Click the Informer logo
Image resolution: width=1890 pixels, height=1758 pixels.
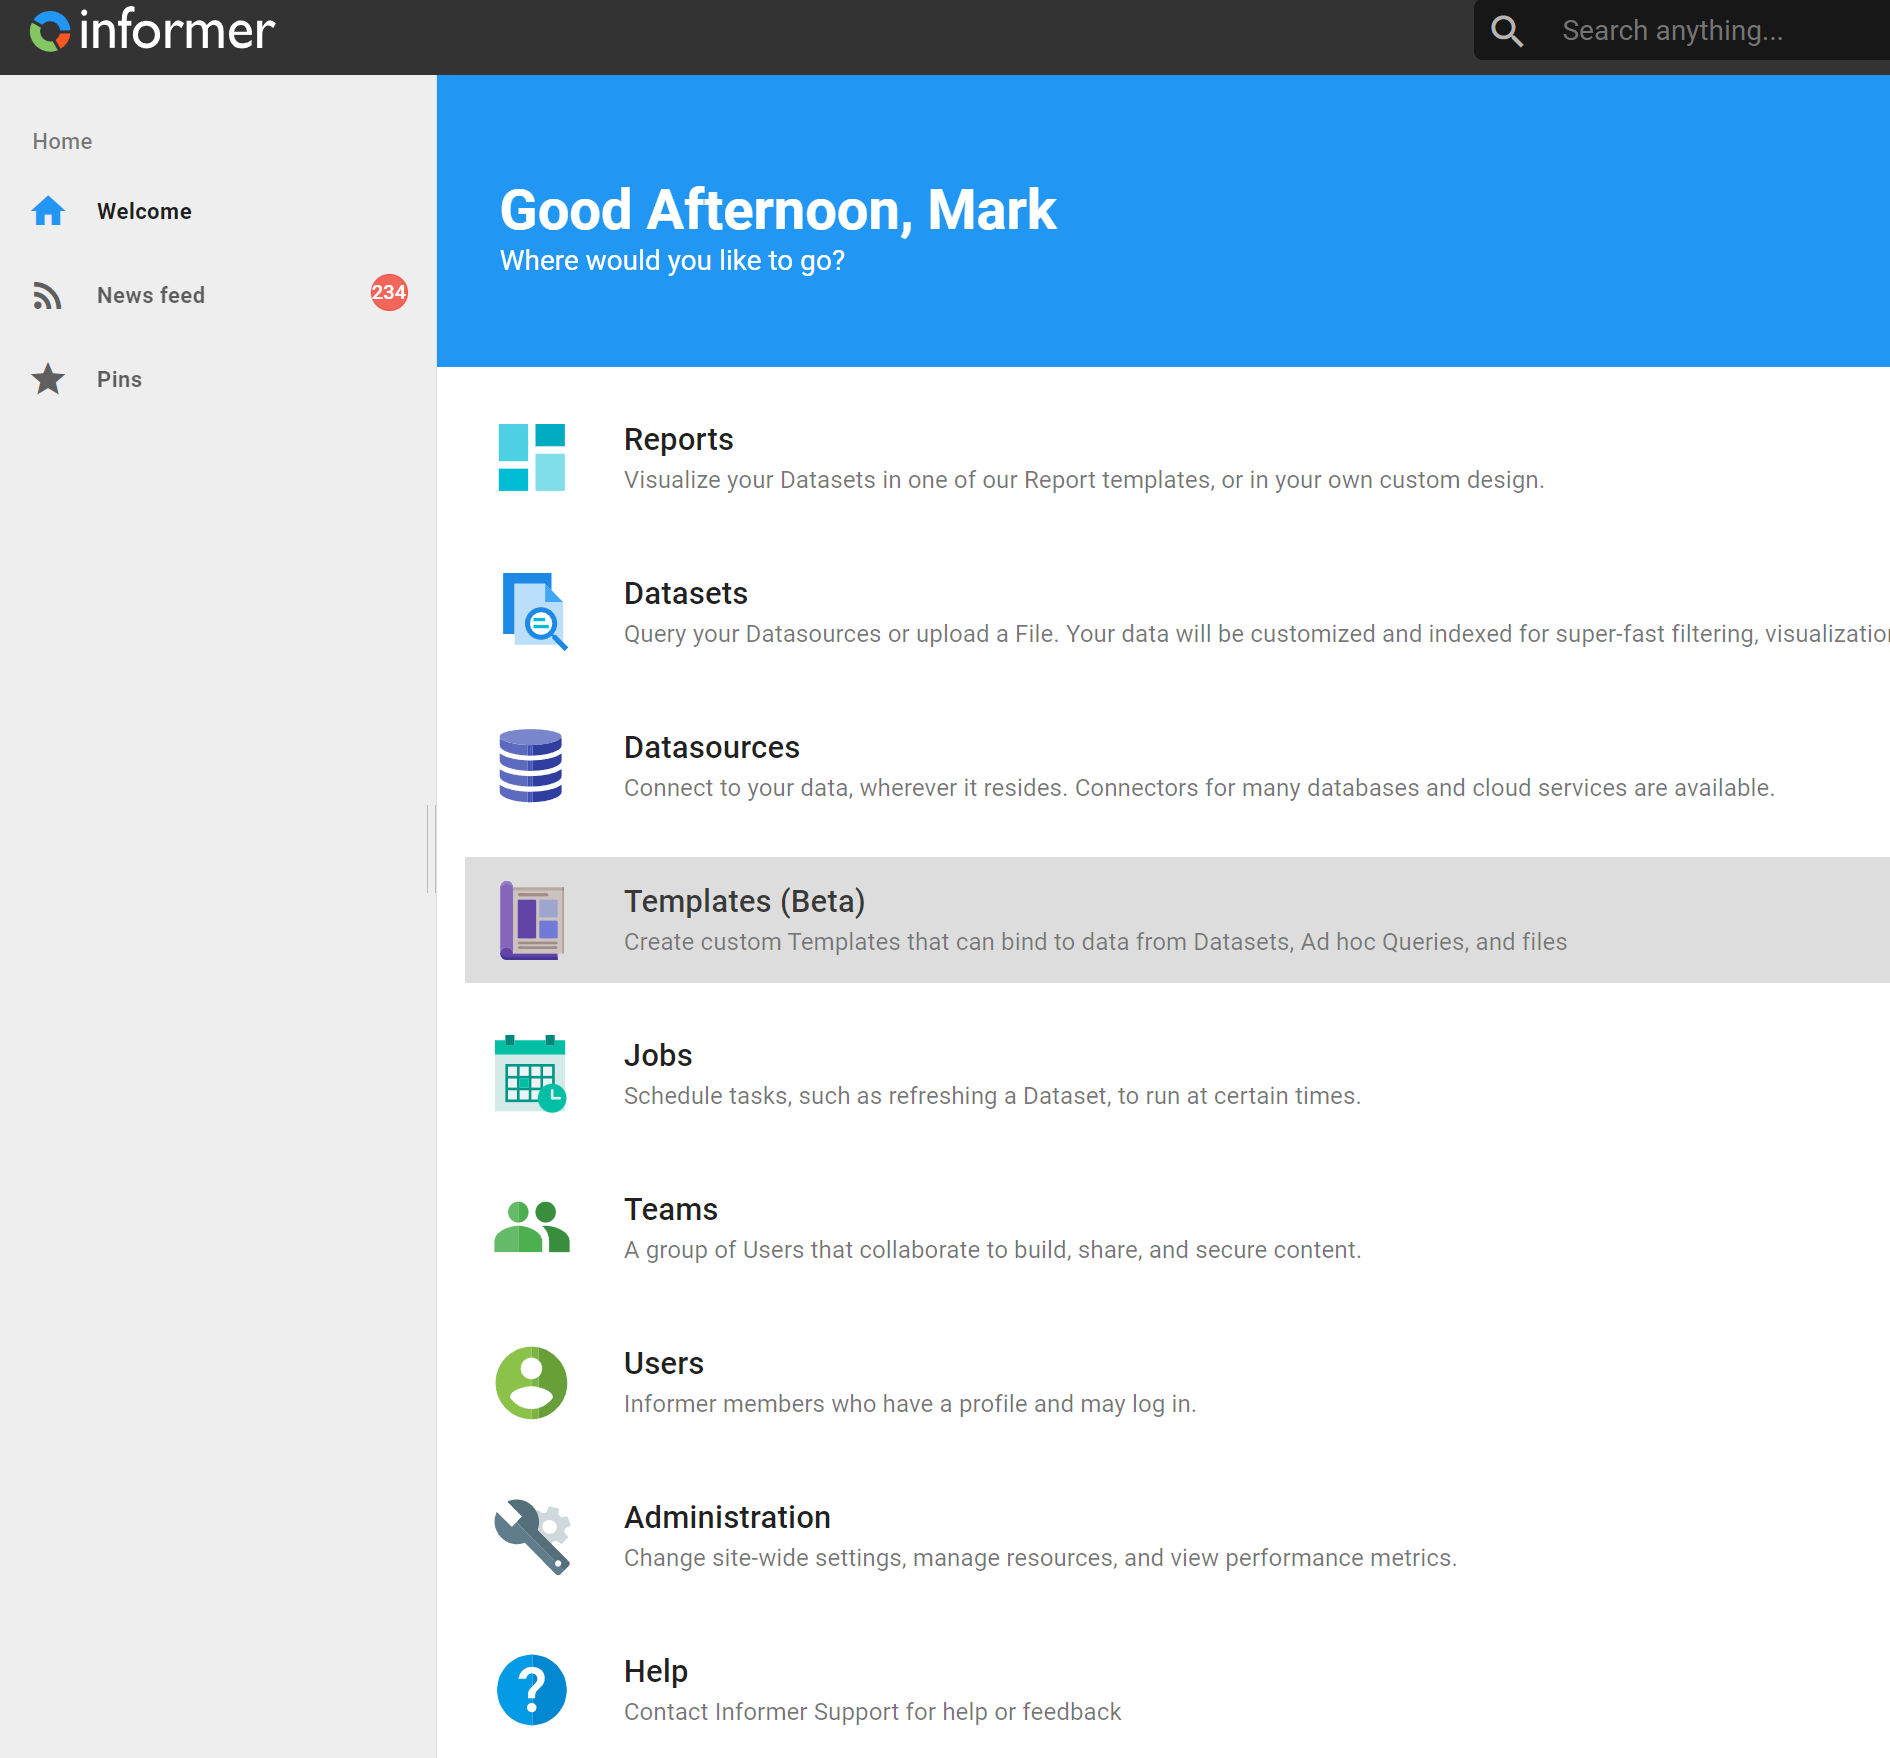click(152, 31)
